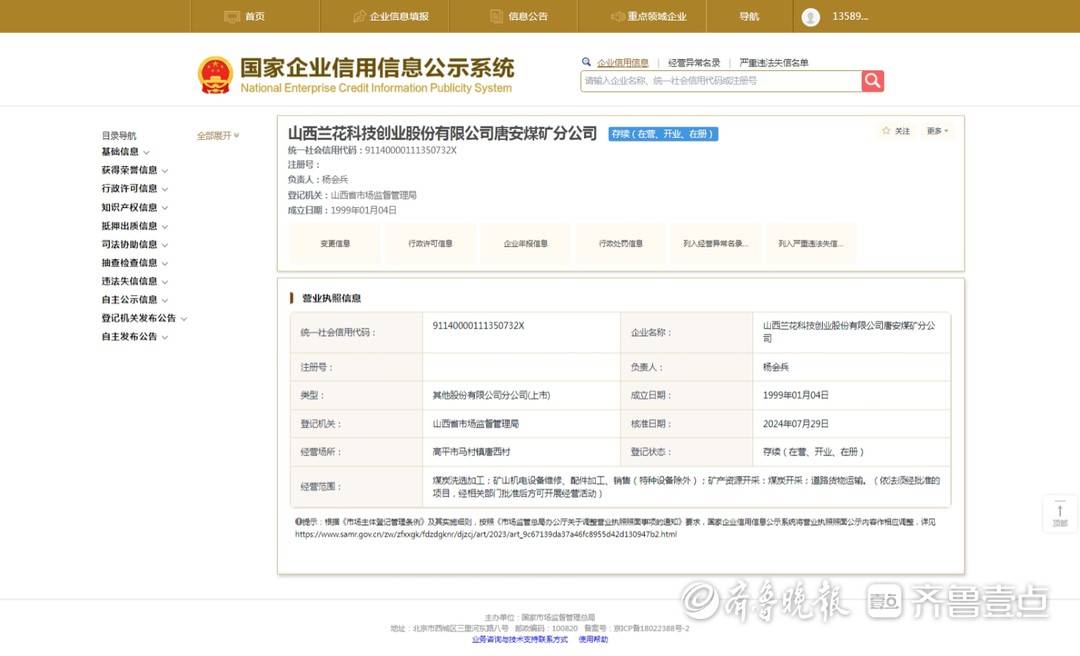Click 统一社会信用代码 line in company header
Image resolution: width=1080 pixels, height=656 pixels.
pos(372,150)
